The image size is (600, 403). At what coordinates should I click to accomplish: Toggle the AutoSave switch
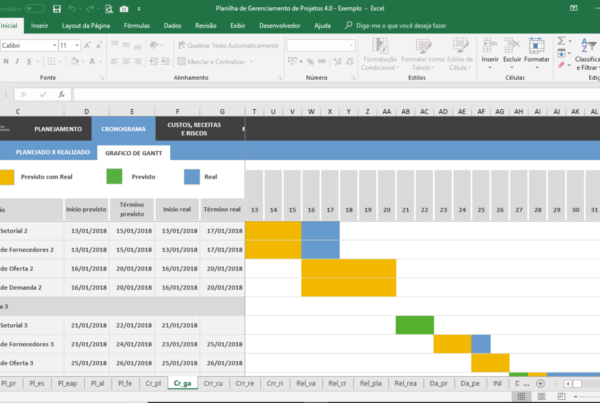pyautogui.click(x=34, y=8)
